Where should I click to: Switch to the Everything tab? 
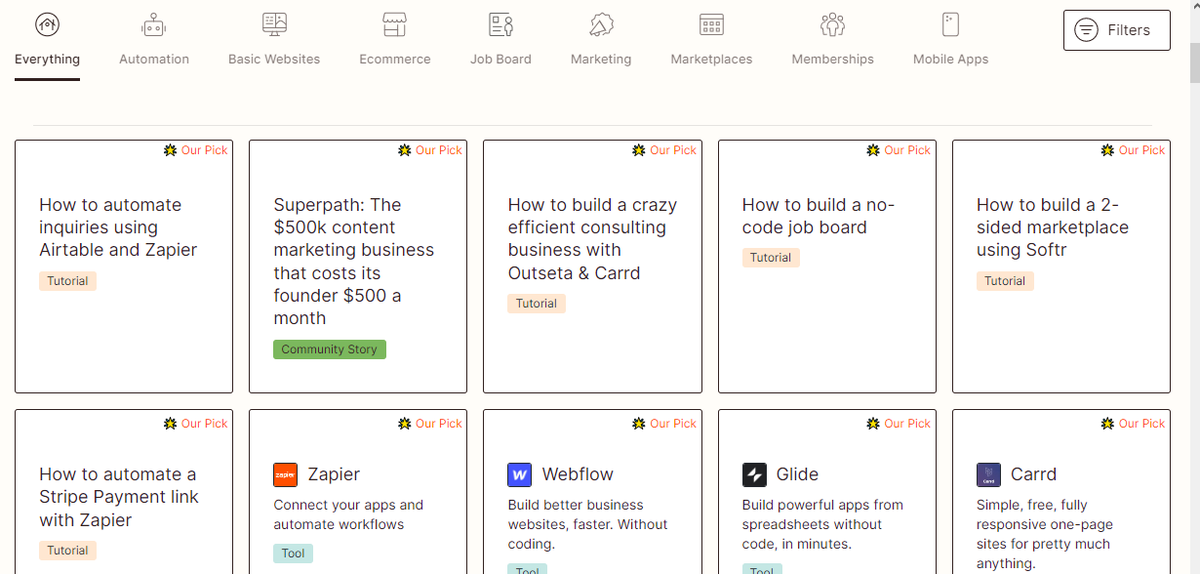(47, 59)
